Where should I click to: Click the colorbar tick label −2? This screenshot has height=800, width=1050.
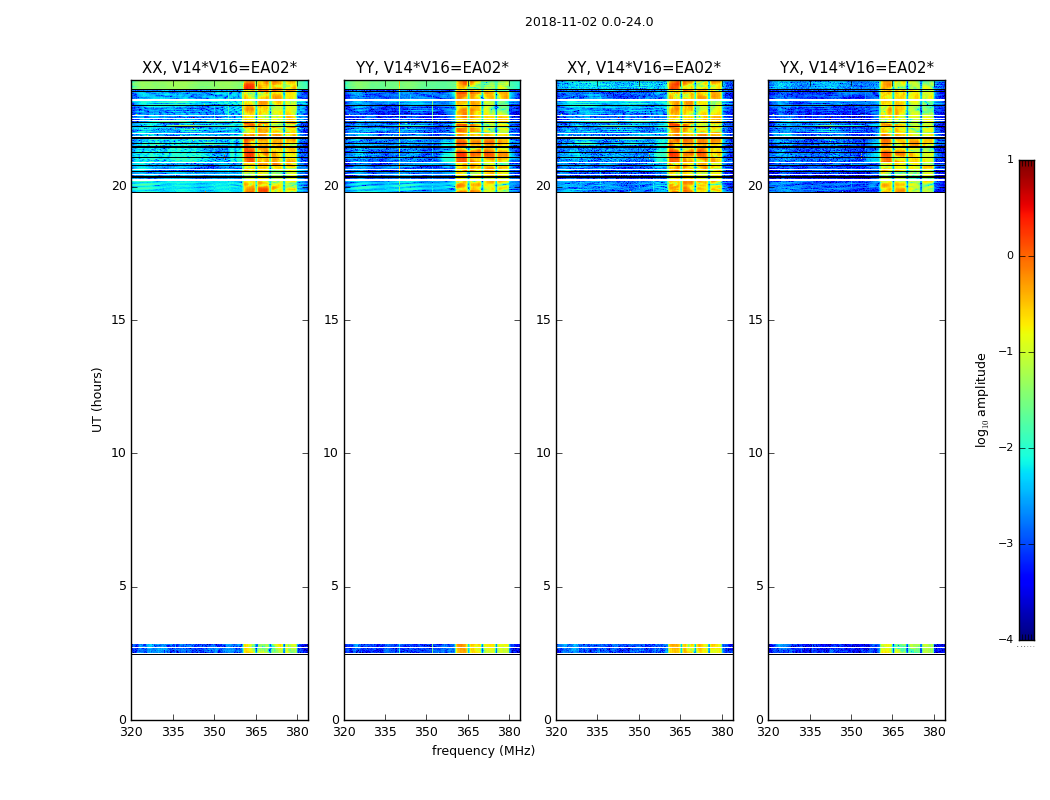(1009, 448)
